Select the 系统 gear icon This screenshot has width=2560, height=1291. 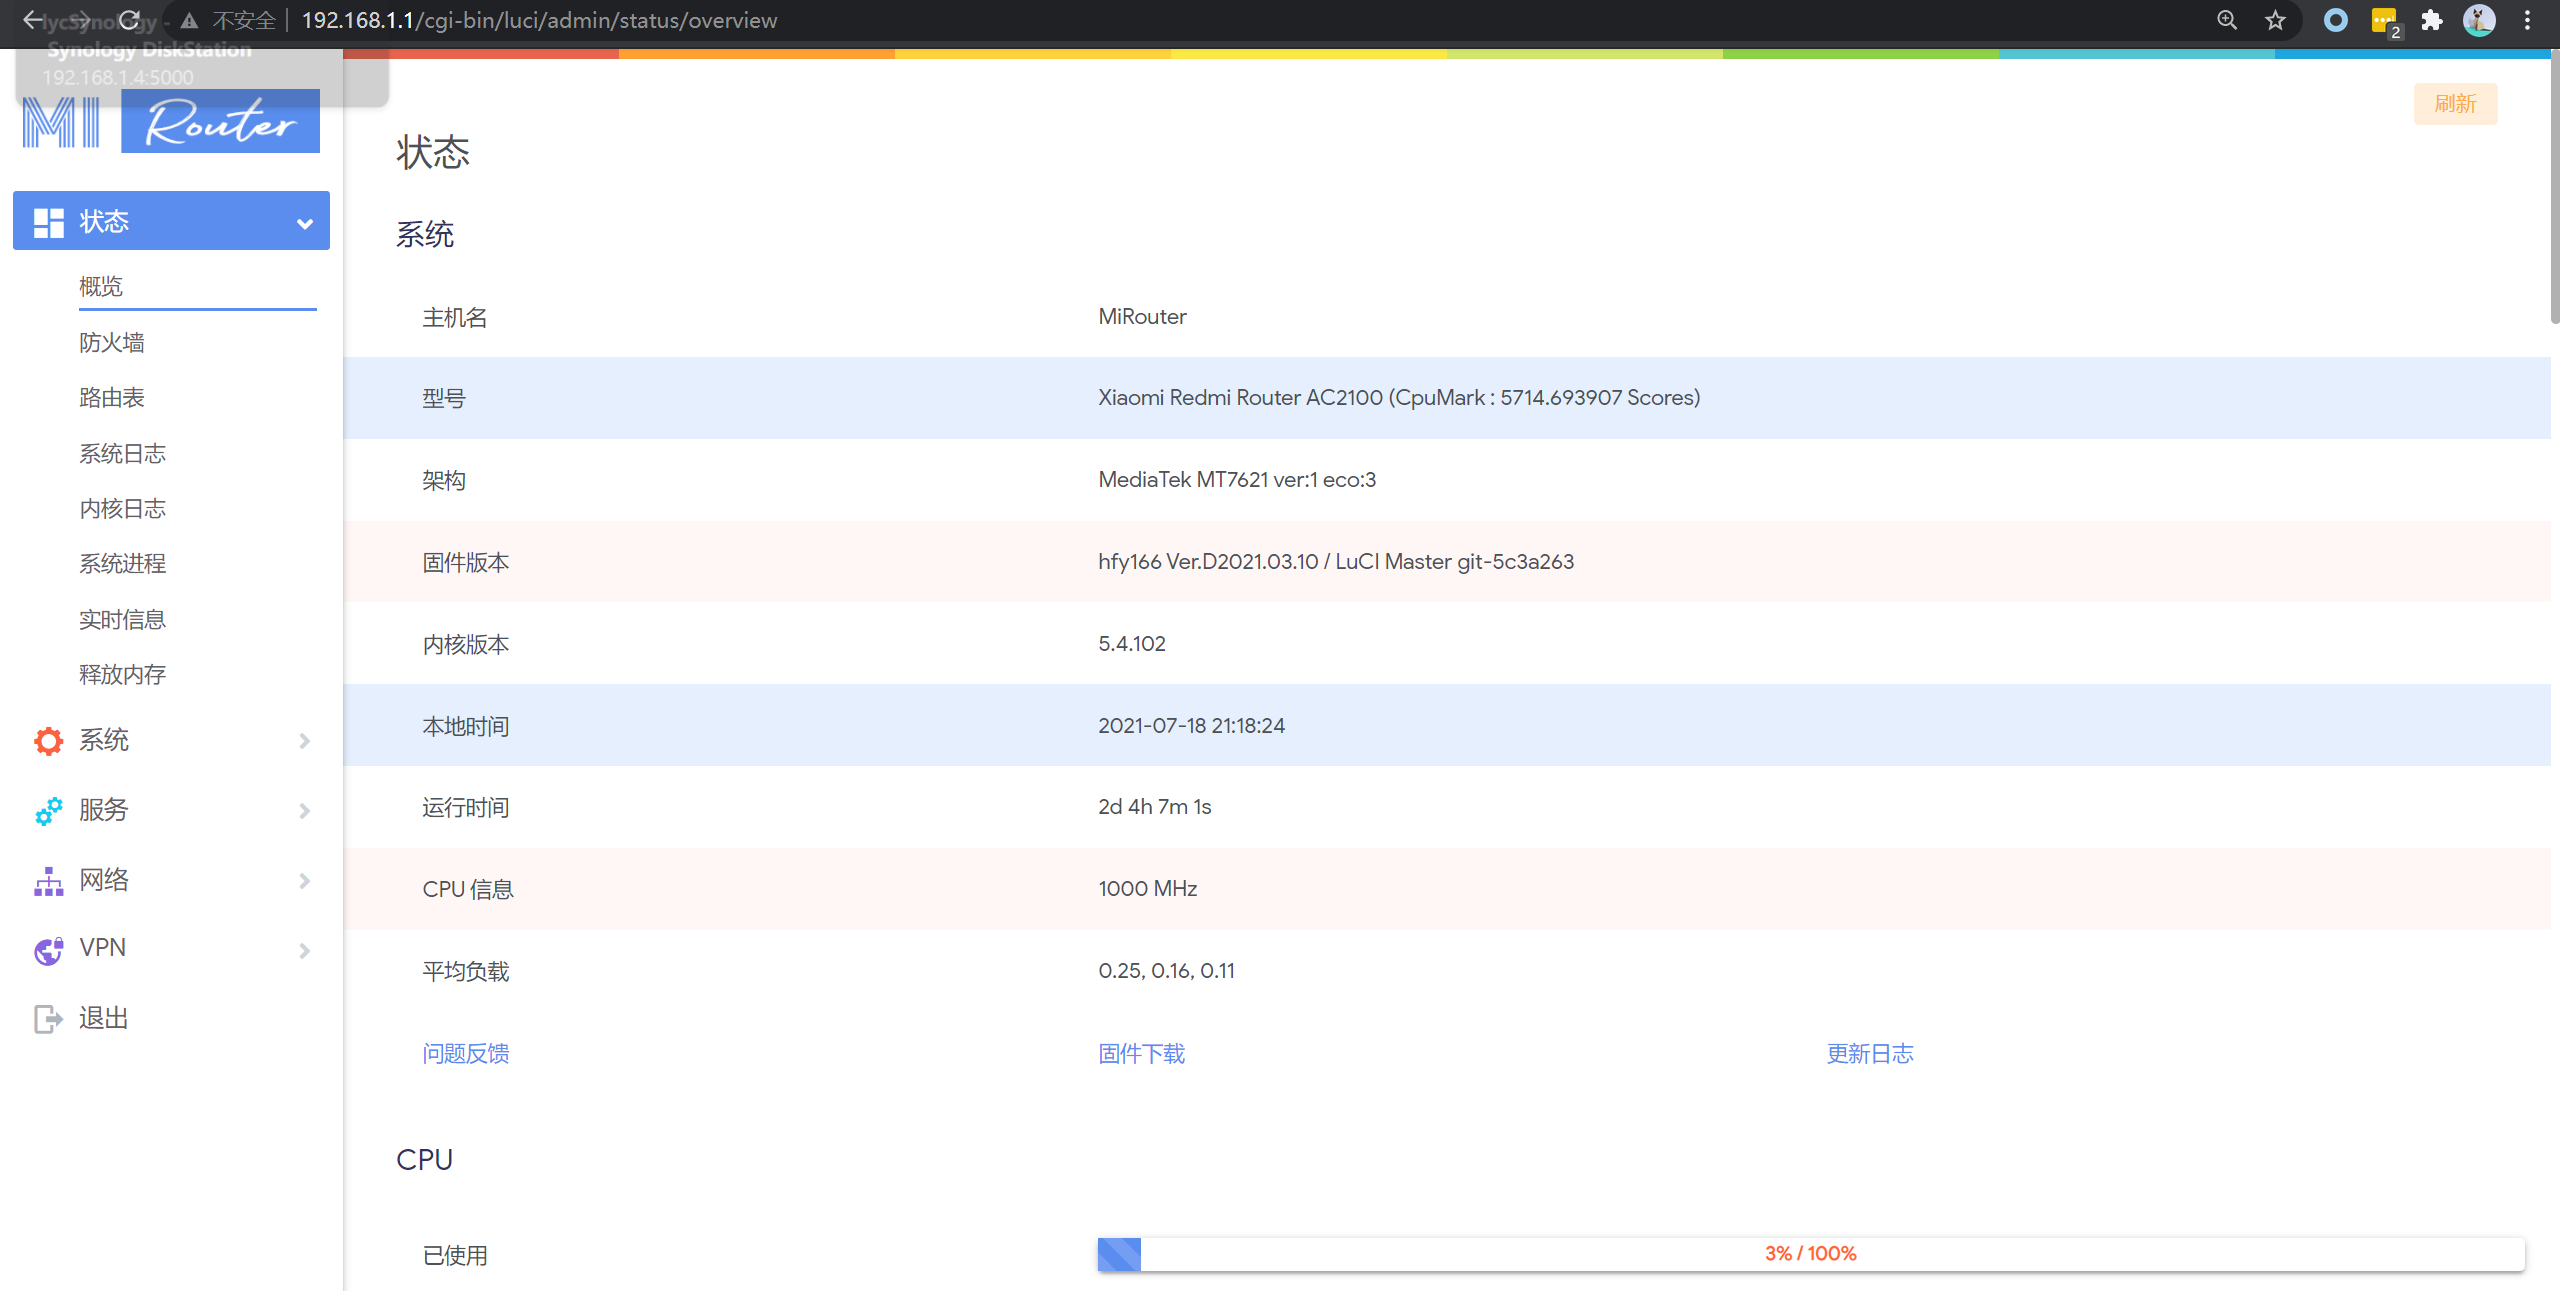pyautogui.click(x=47, y=740)
